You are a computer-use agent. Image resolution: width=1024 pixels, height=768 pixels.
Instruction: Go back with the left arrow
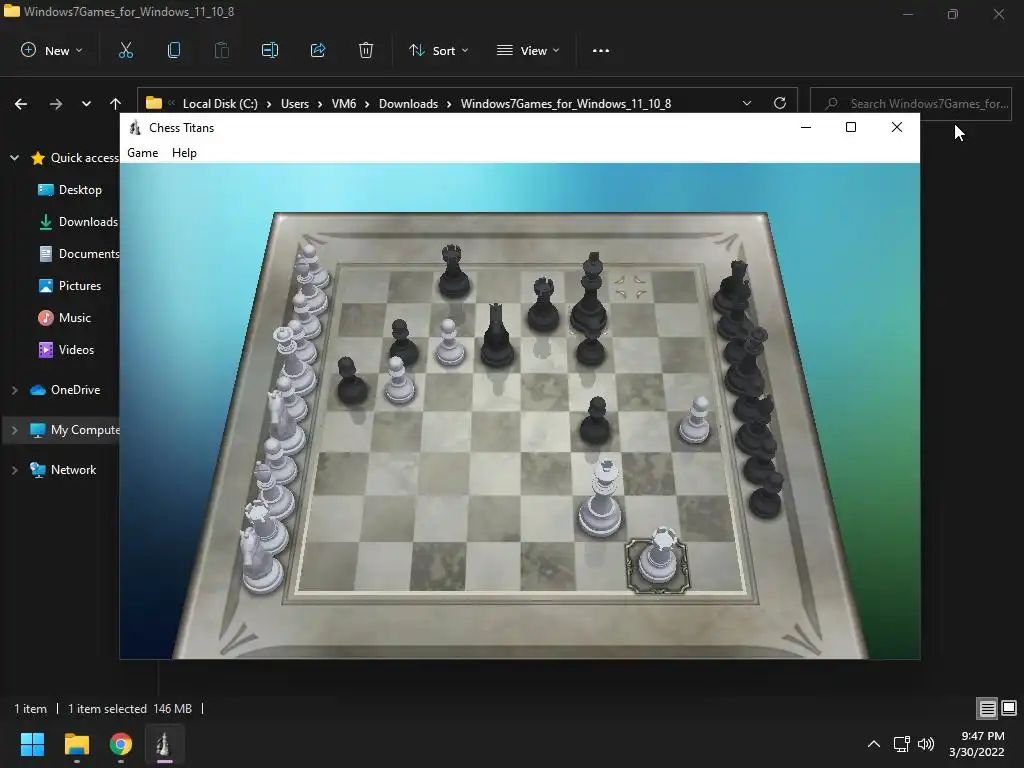[x=21, y=104]
